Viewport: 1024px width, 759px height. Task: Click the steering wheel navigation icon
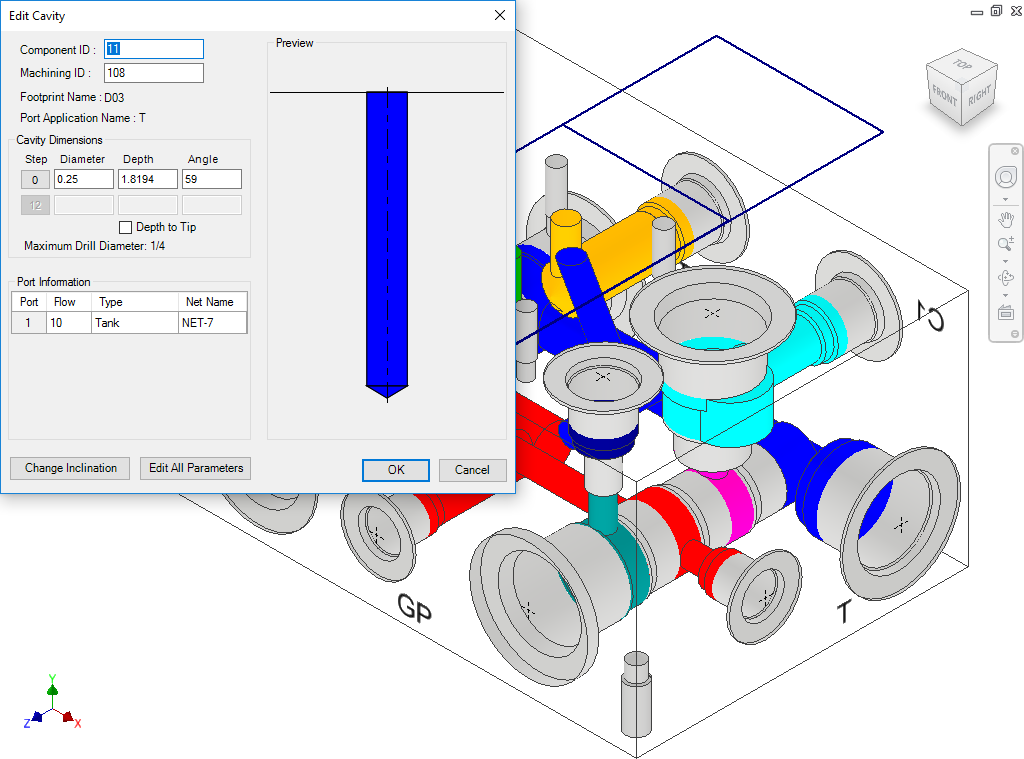(x=1005, y=178)
